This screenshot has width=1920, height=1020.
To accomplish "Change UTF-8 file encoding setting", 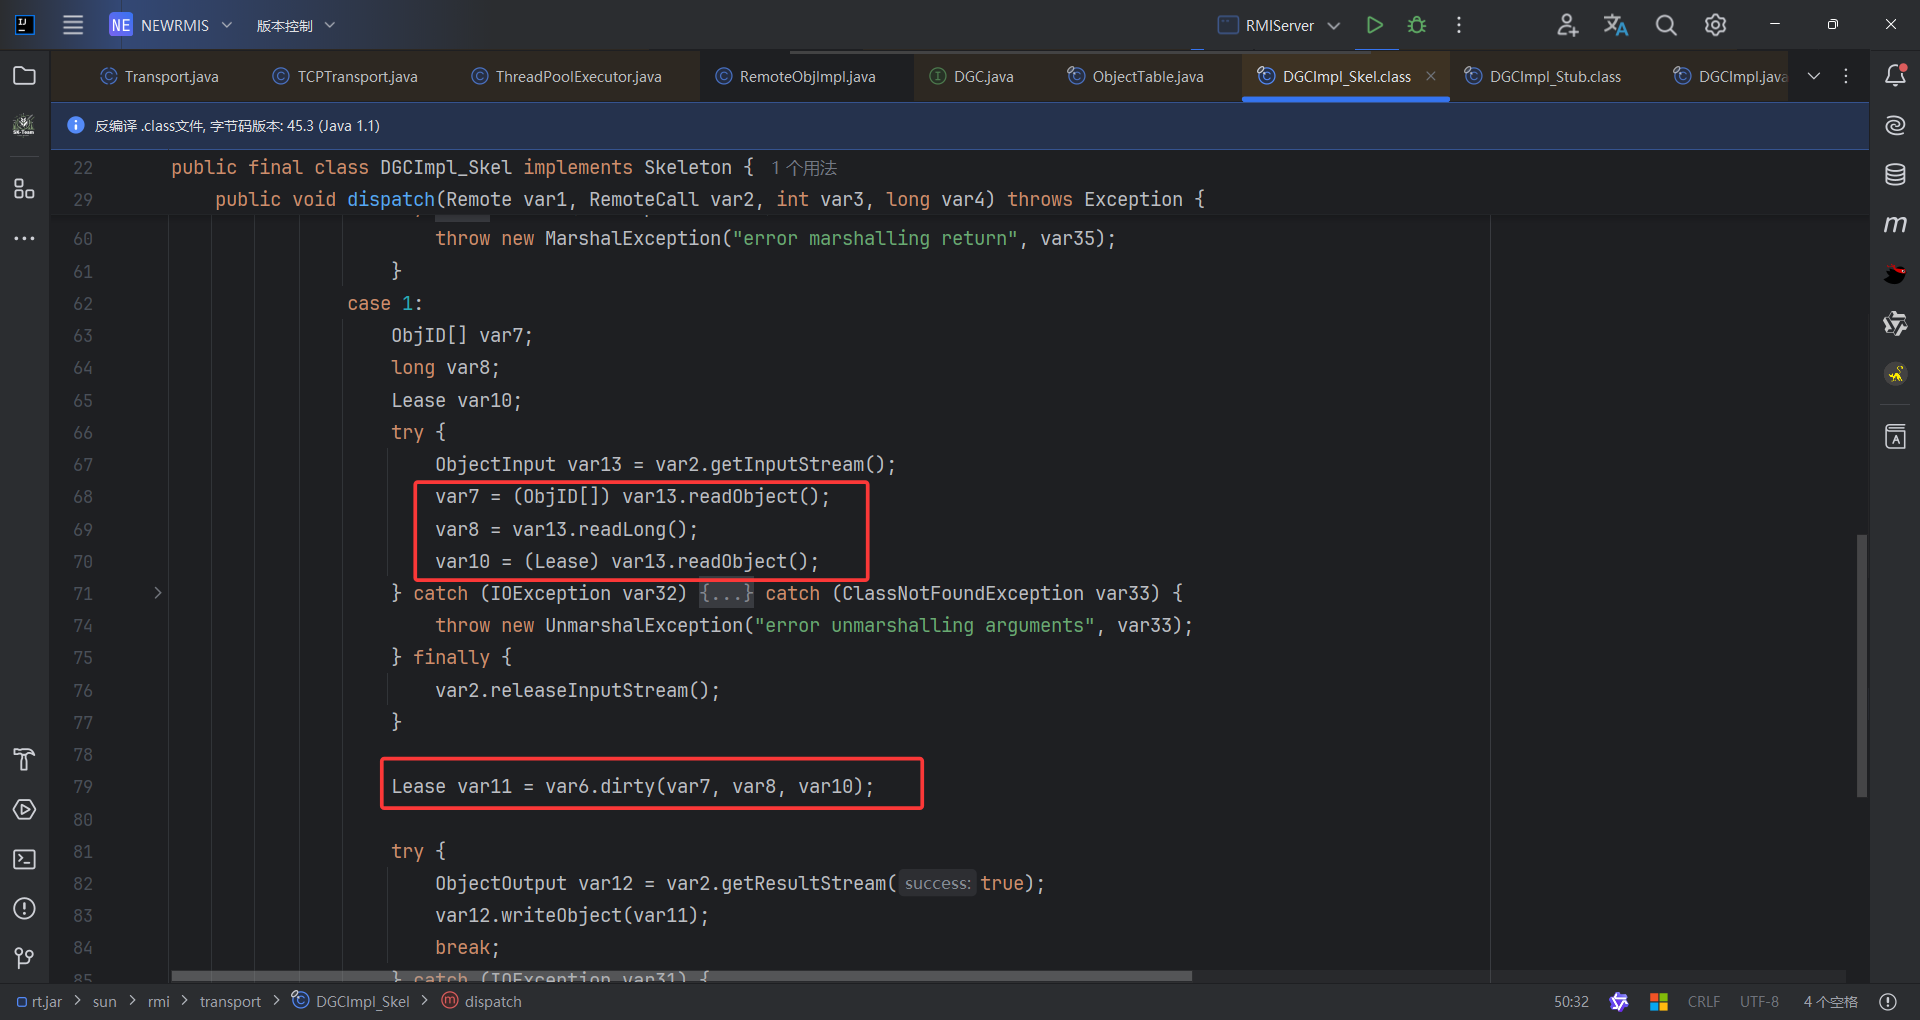I will (x=1759, y=1002).
